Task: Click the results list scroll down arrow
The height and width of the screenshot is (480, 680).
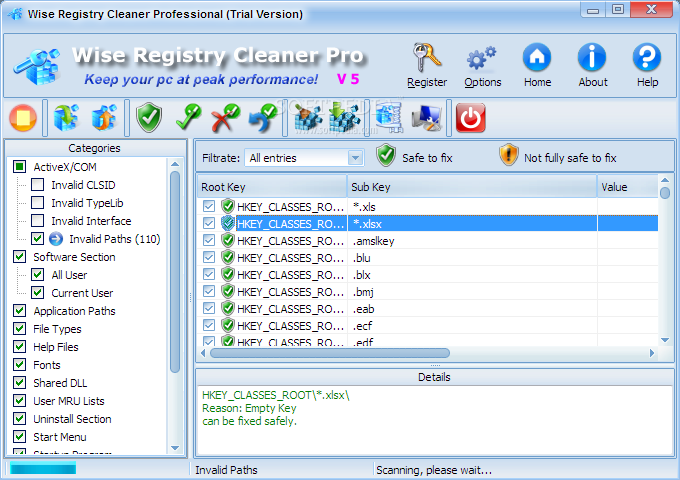Action: (665, 340)
